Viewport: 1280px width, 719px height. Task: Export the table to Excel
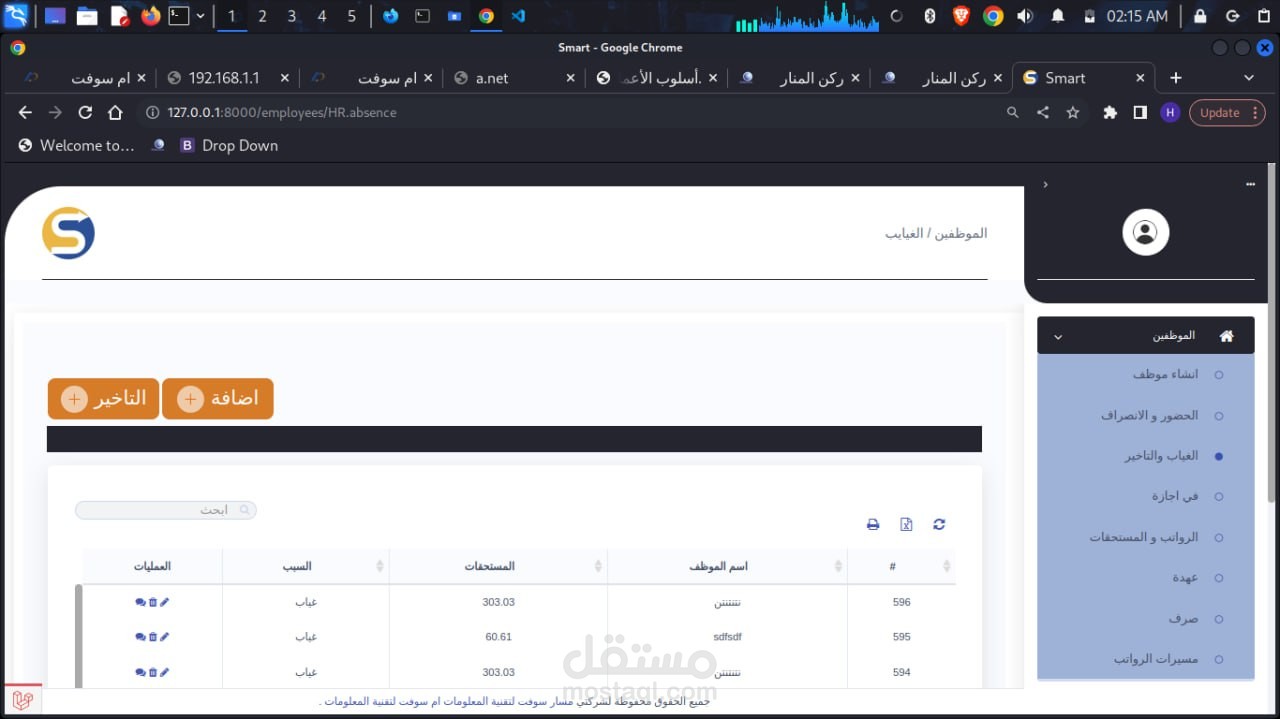coord(906,524)
